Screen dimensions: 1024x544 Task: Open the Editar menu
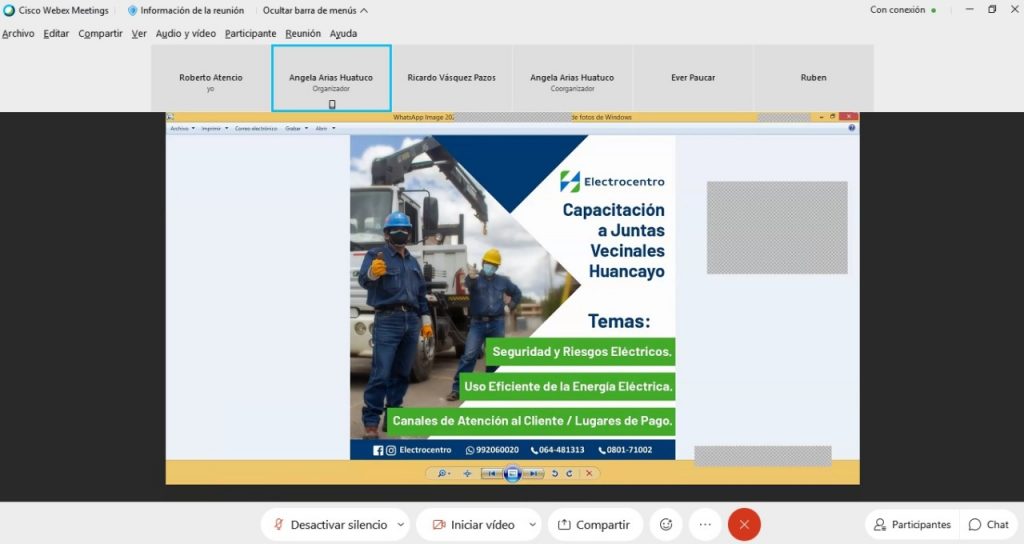(x=56, y=33)
